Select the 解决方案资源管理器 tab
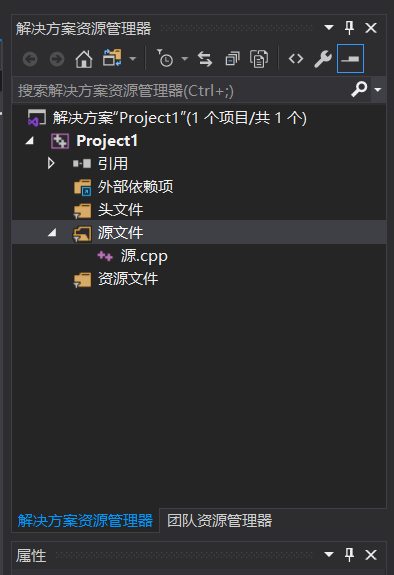 [85, 520]
